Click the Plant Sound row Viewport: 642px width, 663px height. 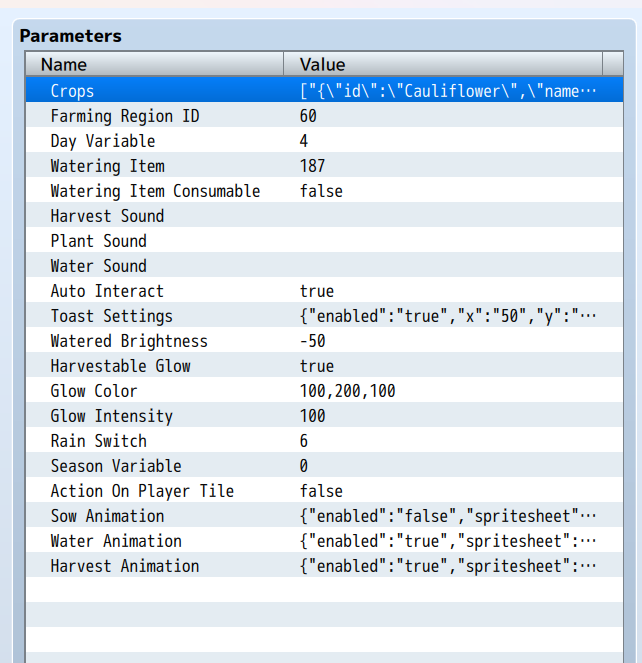(x=98, y=241)
